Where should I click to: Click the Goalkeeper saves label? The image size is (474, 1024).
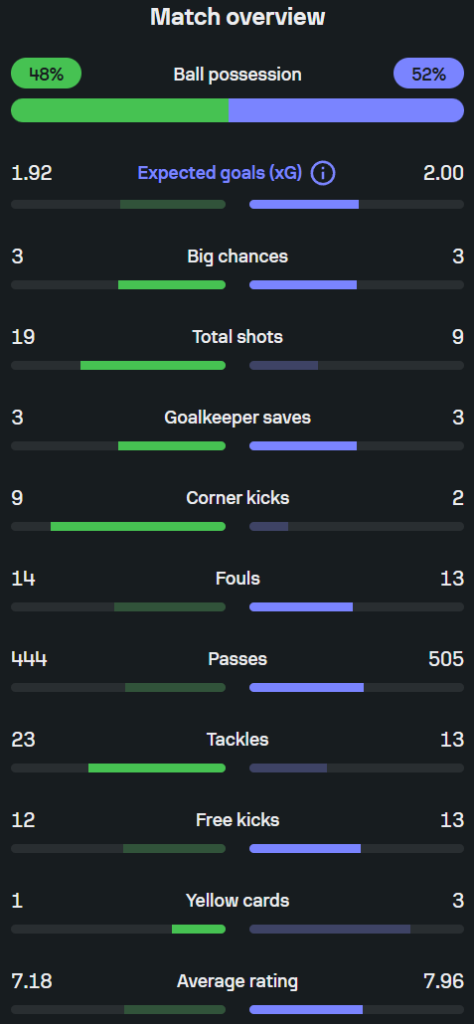click(238, 417)
